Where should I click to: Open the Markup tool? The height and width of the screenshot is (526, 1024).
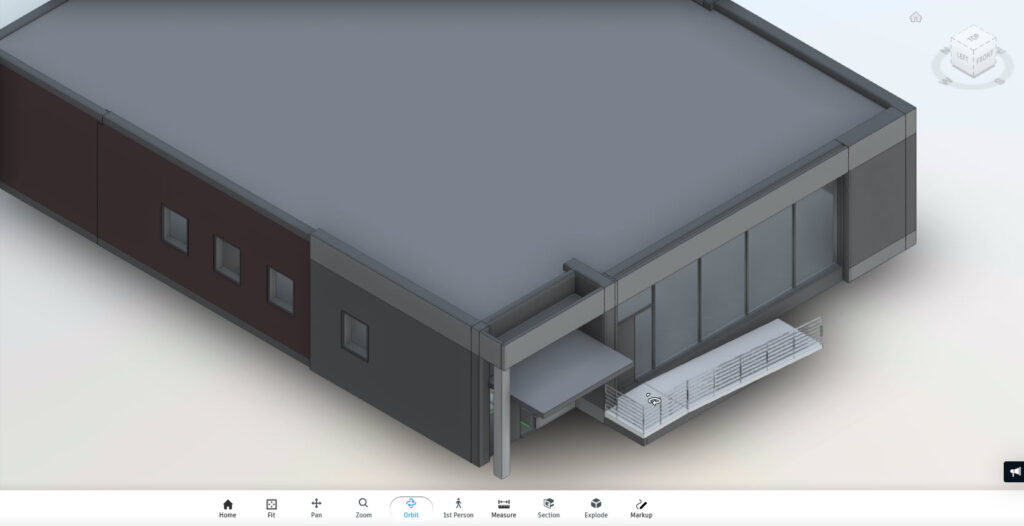pos(641,508)
